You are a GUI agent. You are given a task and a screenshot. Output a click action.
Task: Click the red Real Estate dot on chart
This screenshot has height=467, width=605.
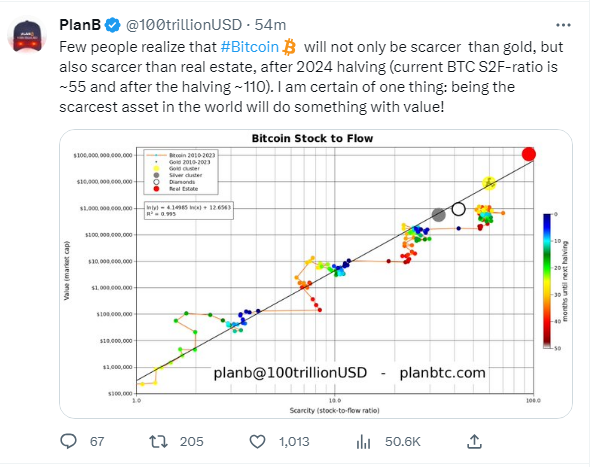click(529, 154)
